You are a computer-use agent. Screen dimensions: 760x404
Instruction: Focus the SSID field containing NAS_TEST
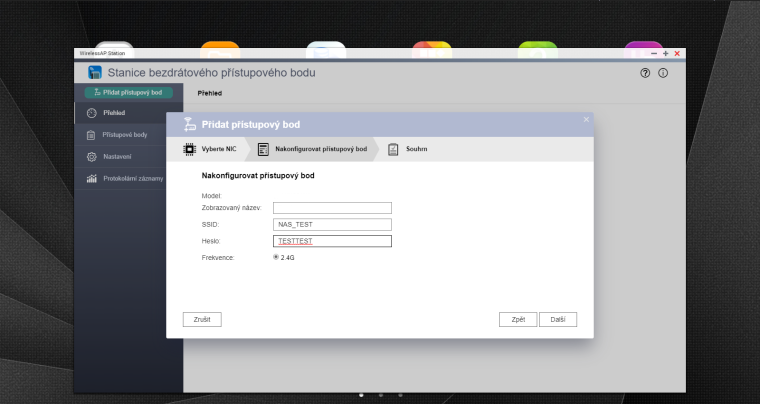[x=332, y=224]
